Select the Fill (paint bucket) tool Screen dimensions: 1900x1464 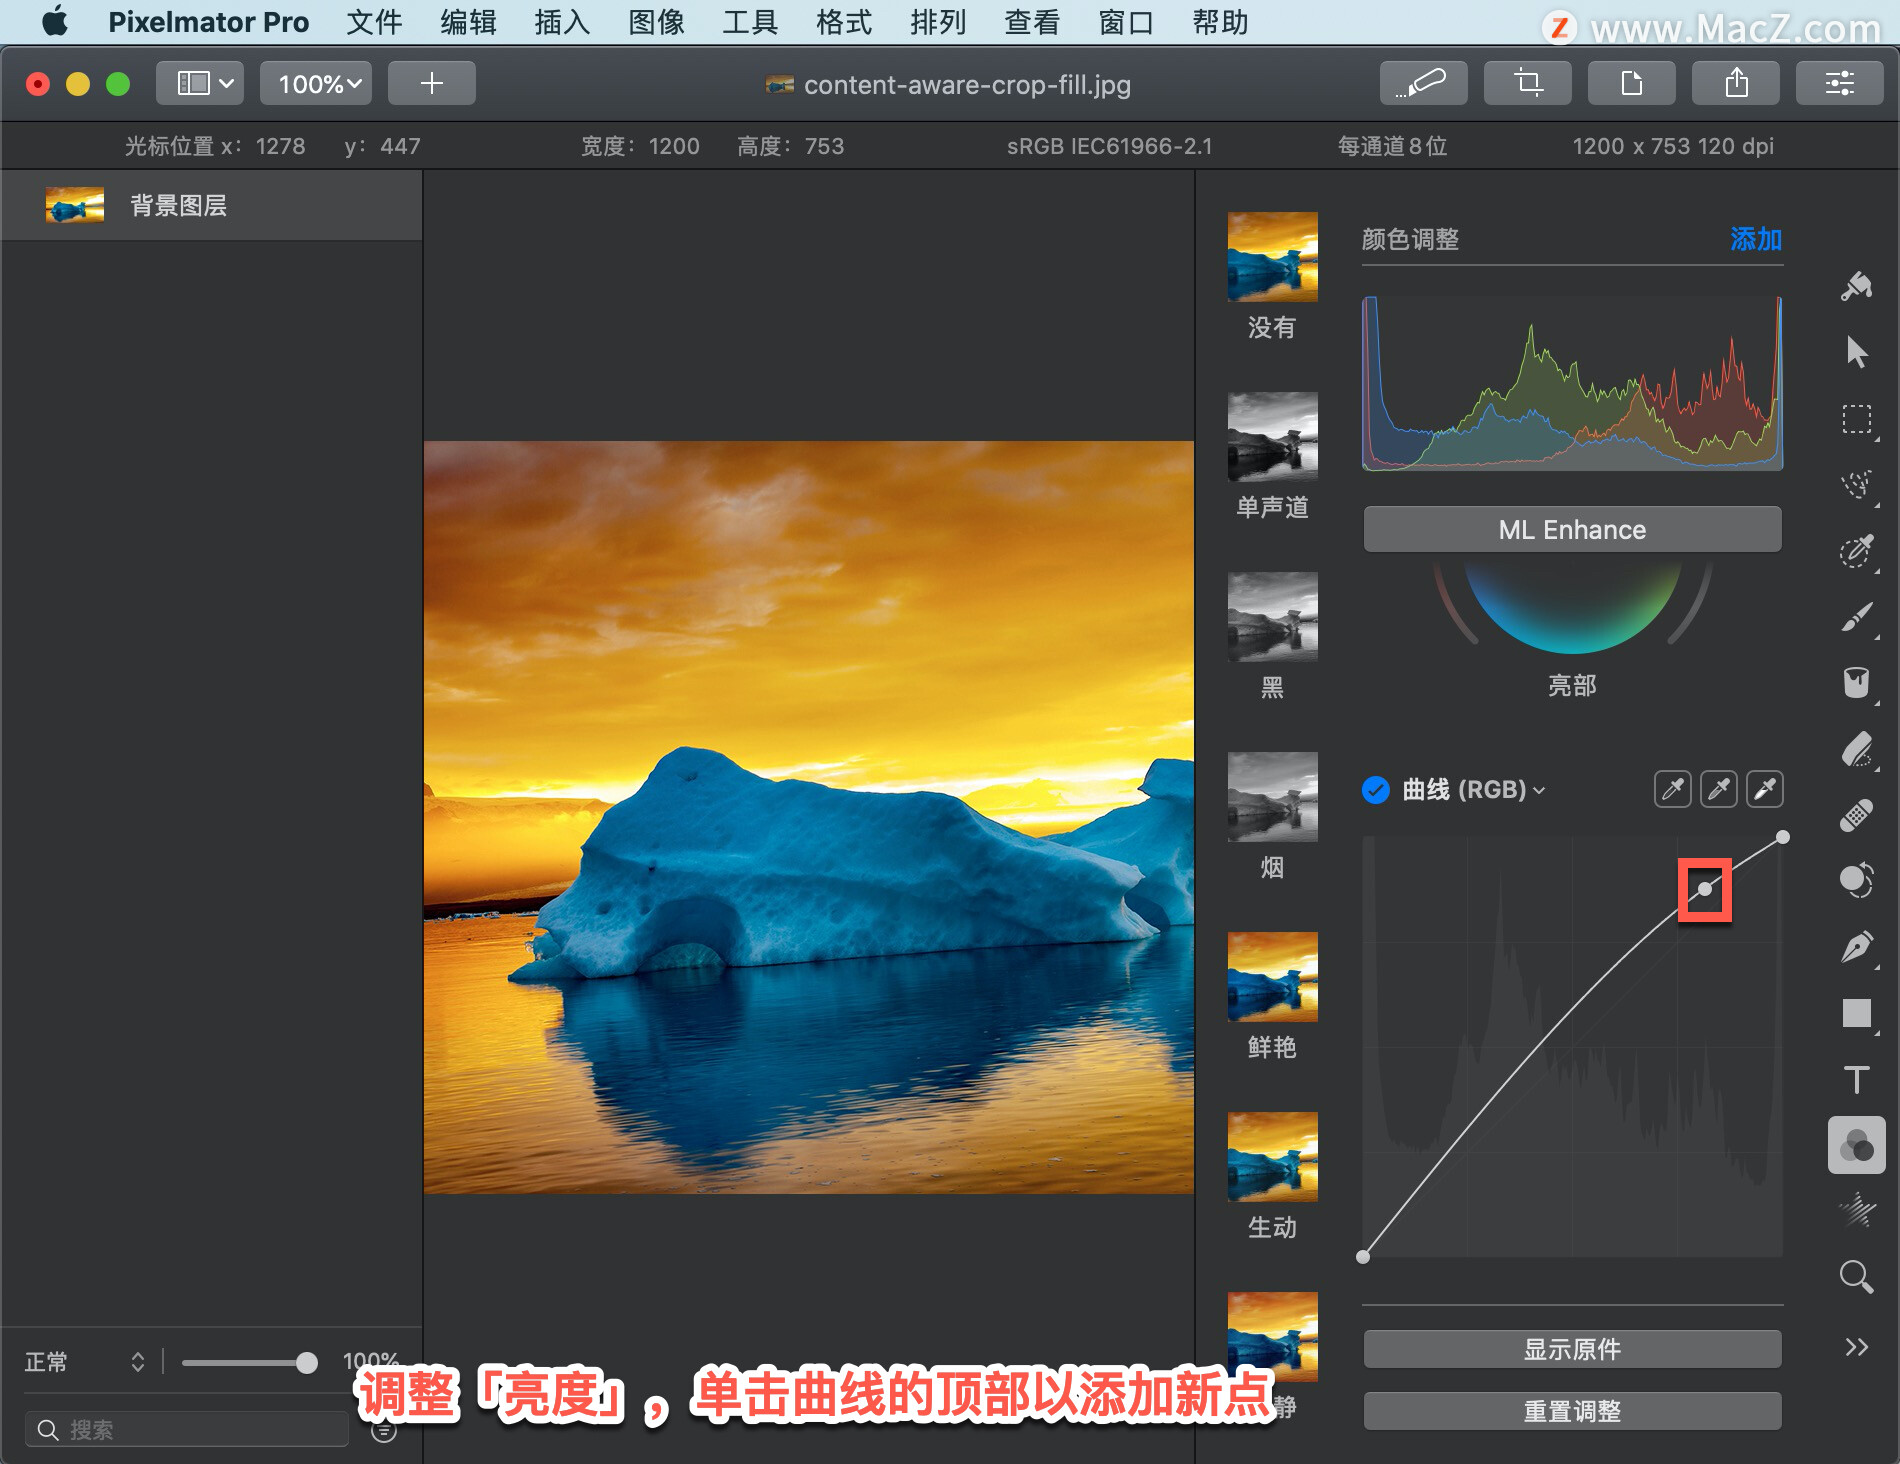point(1857,683)
